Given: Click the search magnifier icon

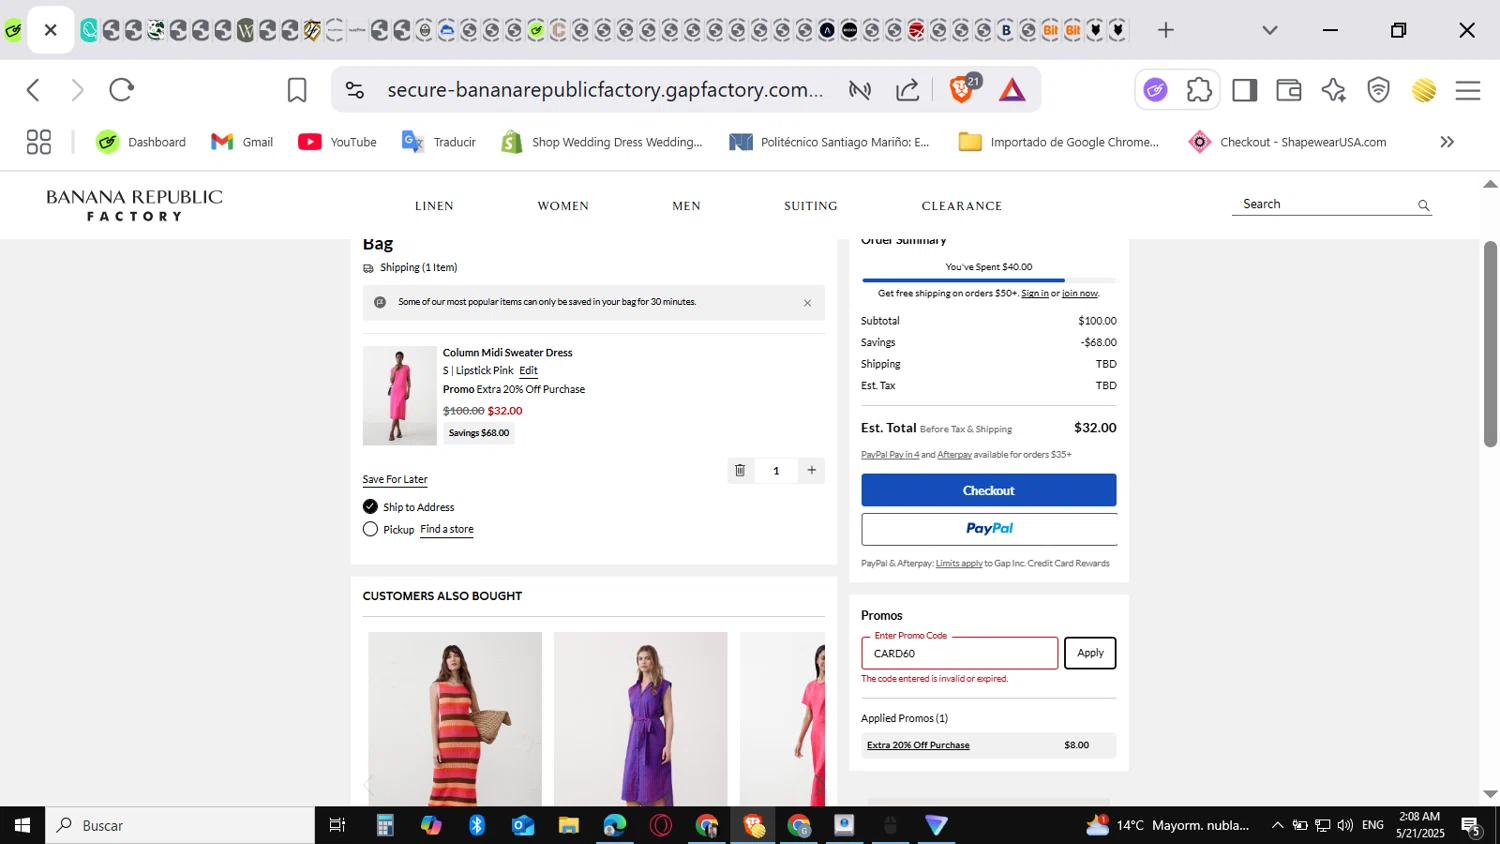Looking at the screenshot, I should pyautogui.click(x=1423, y=205).
